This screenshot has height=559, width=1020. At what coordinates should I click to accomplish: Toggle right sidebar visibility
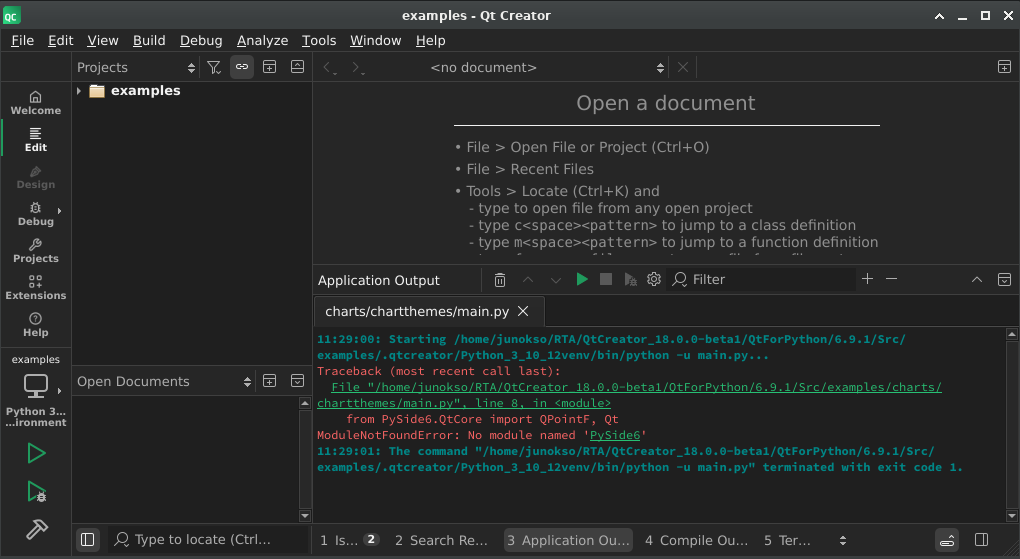point(982,539)
